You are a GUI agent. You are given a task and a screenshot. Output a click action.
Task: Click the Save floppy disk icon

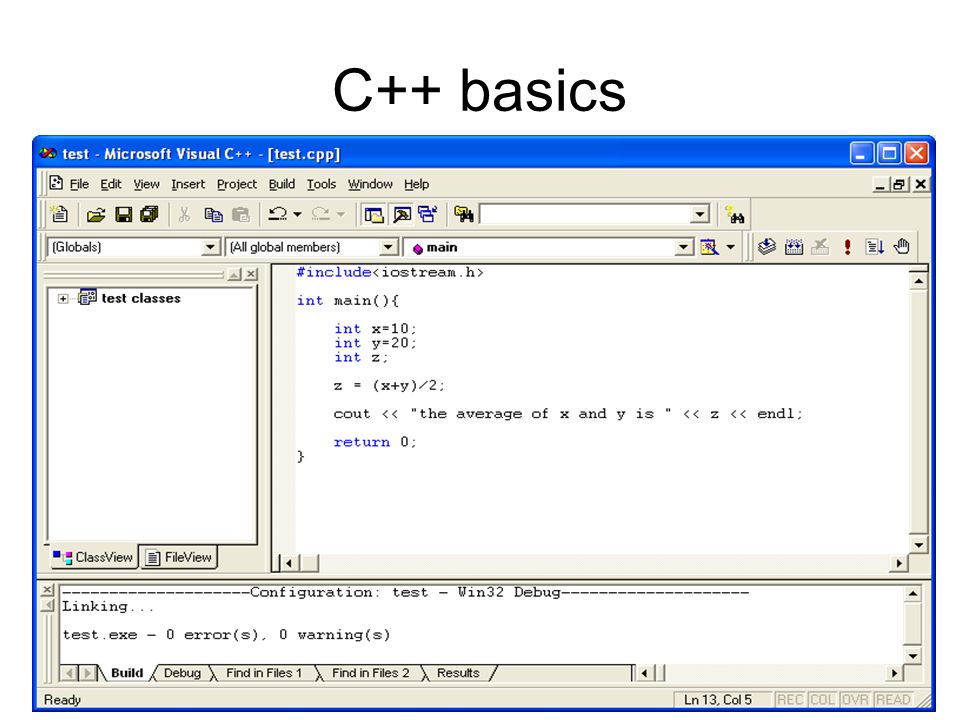point(124,214)
